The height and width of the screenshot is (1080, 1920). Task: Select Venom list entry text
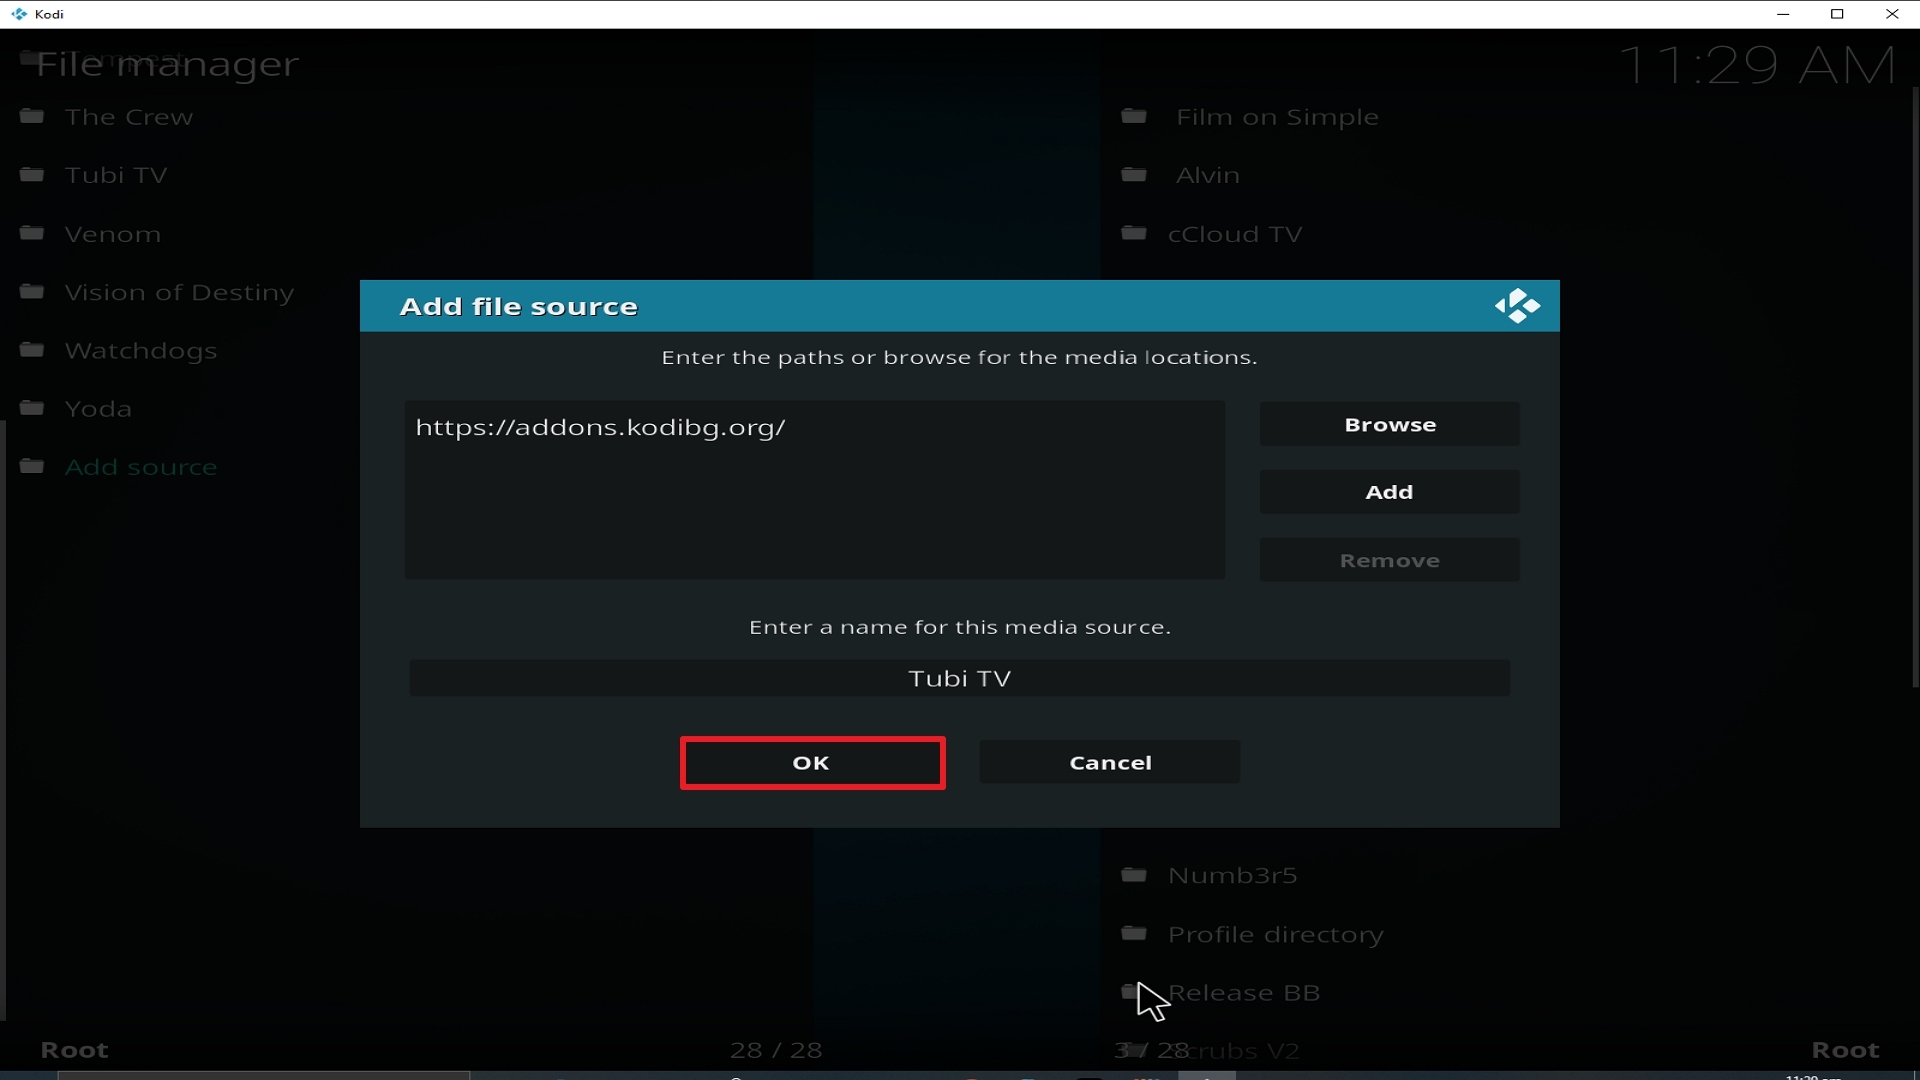tap(113, 234)
